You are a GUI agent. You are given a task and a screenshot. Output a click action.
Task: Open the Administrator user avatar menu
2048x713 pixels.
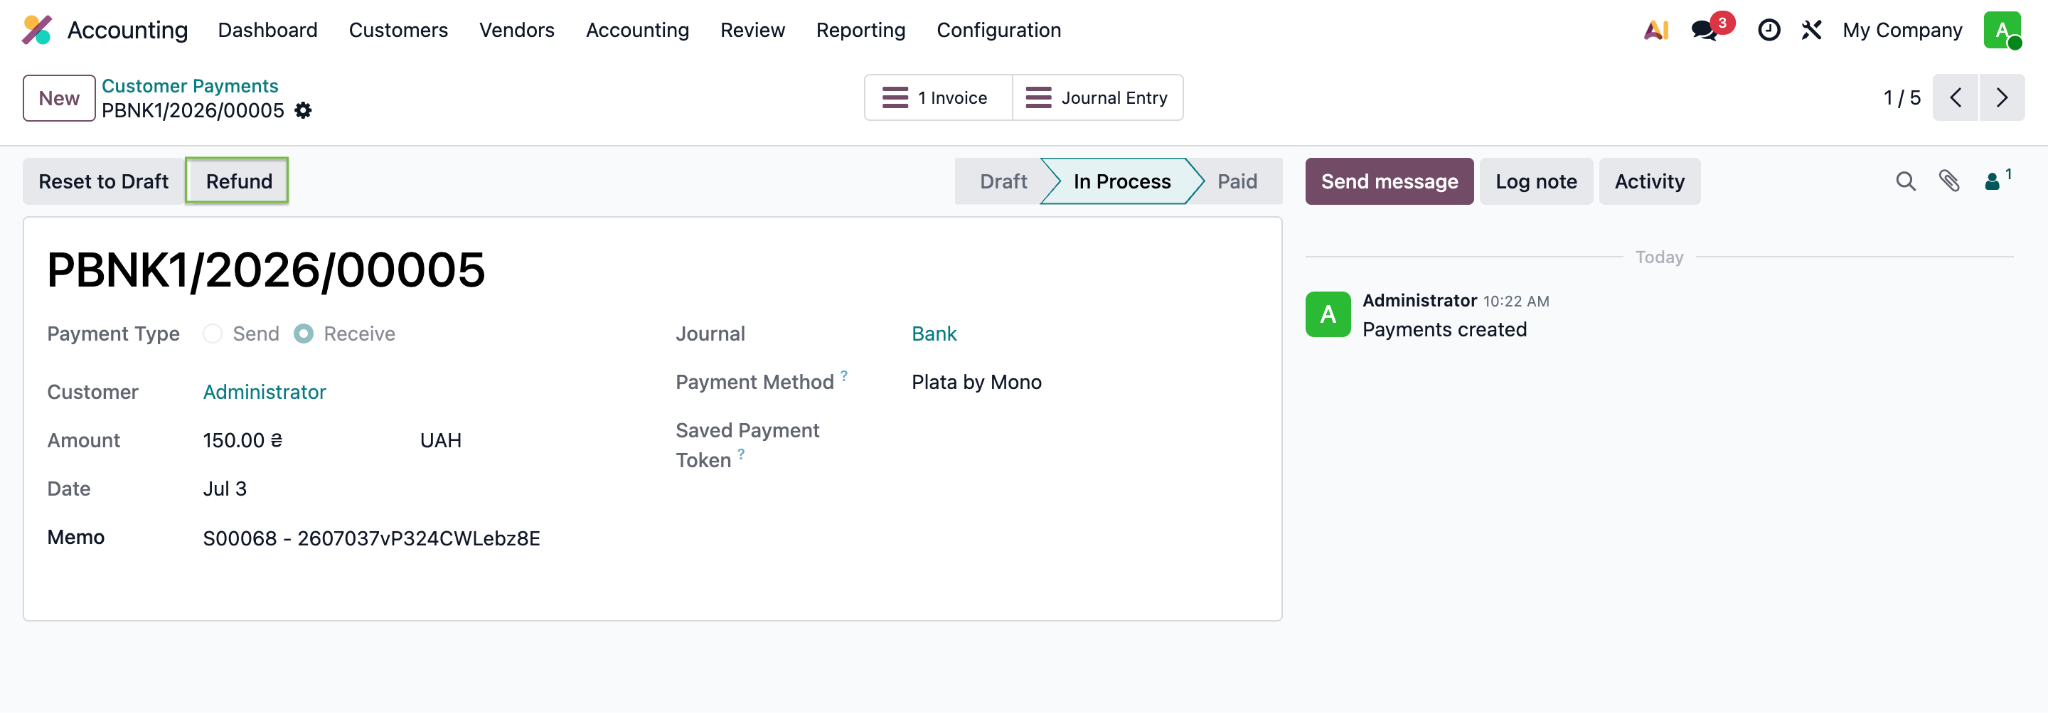[2003, 30]
